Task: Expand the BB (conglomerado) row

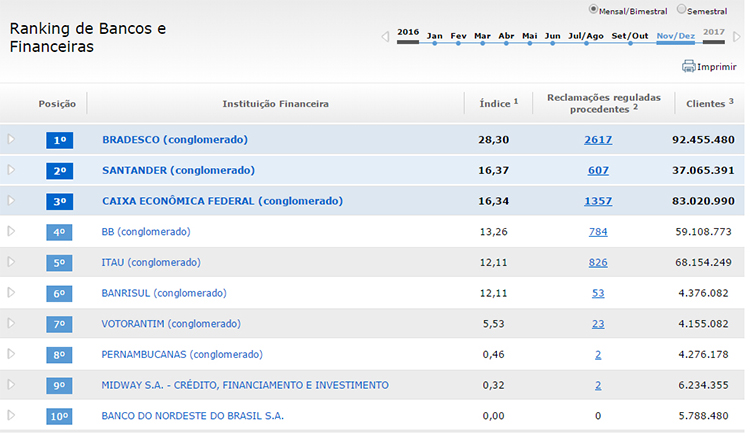Action: 11,231
